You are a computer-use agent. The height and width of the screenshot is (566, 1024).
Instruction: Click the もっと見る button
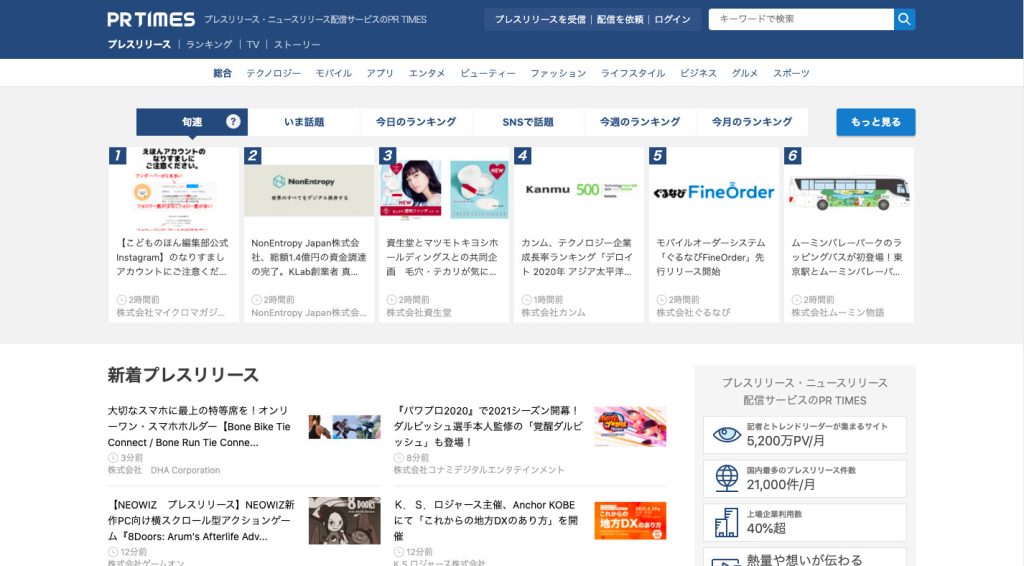(875, 122)
